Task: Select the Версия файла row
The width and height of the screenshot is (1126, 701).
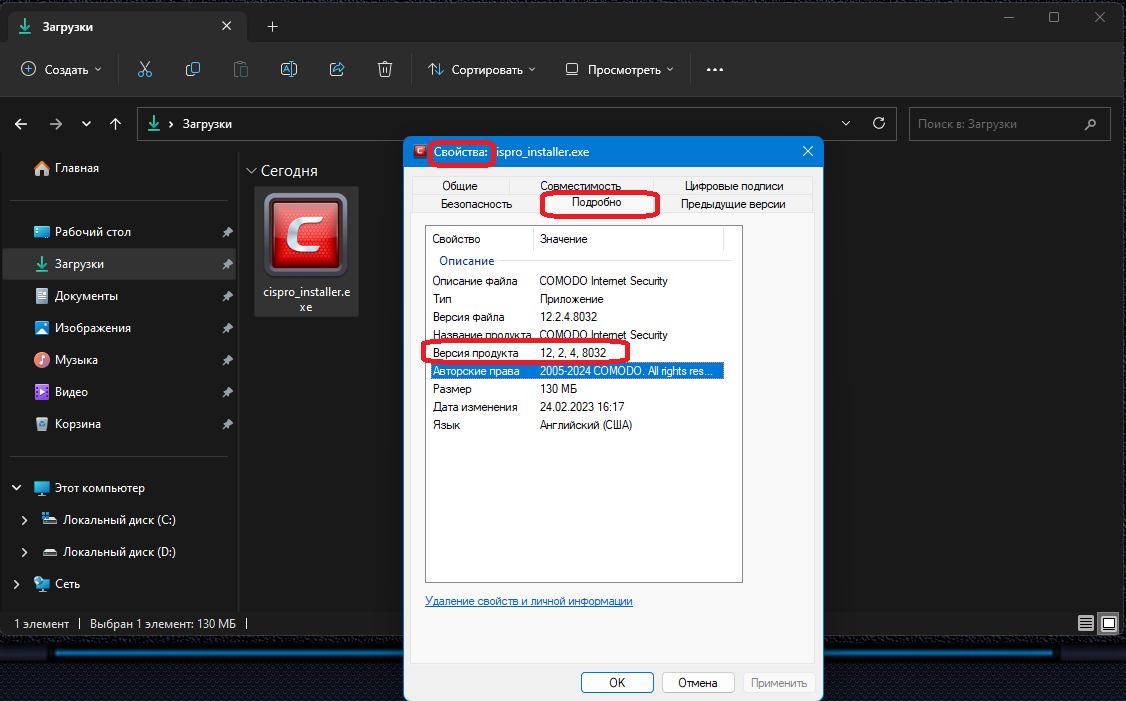Action: (577, 317)
